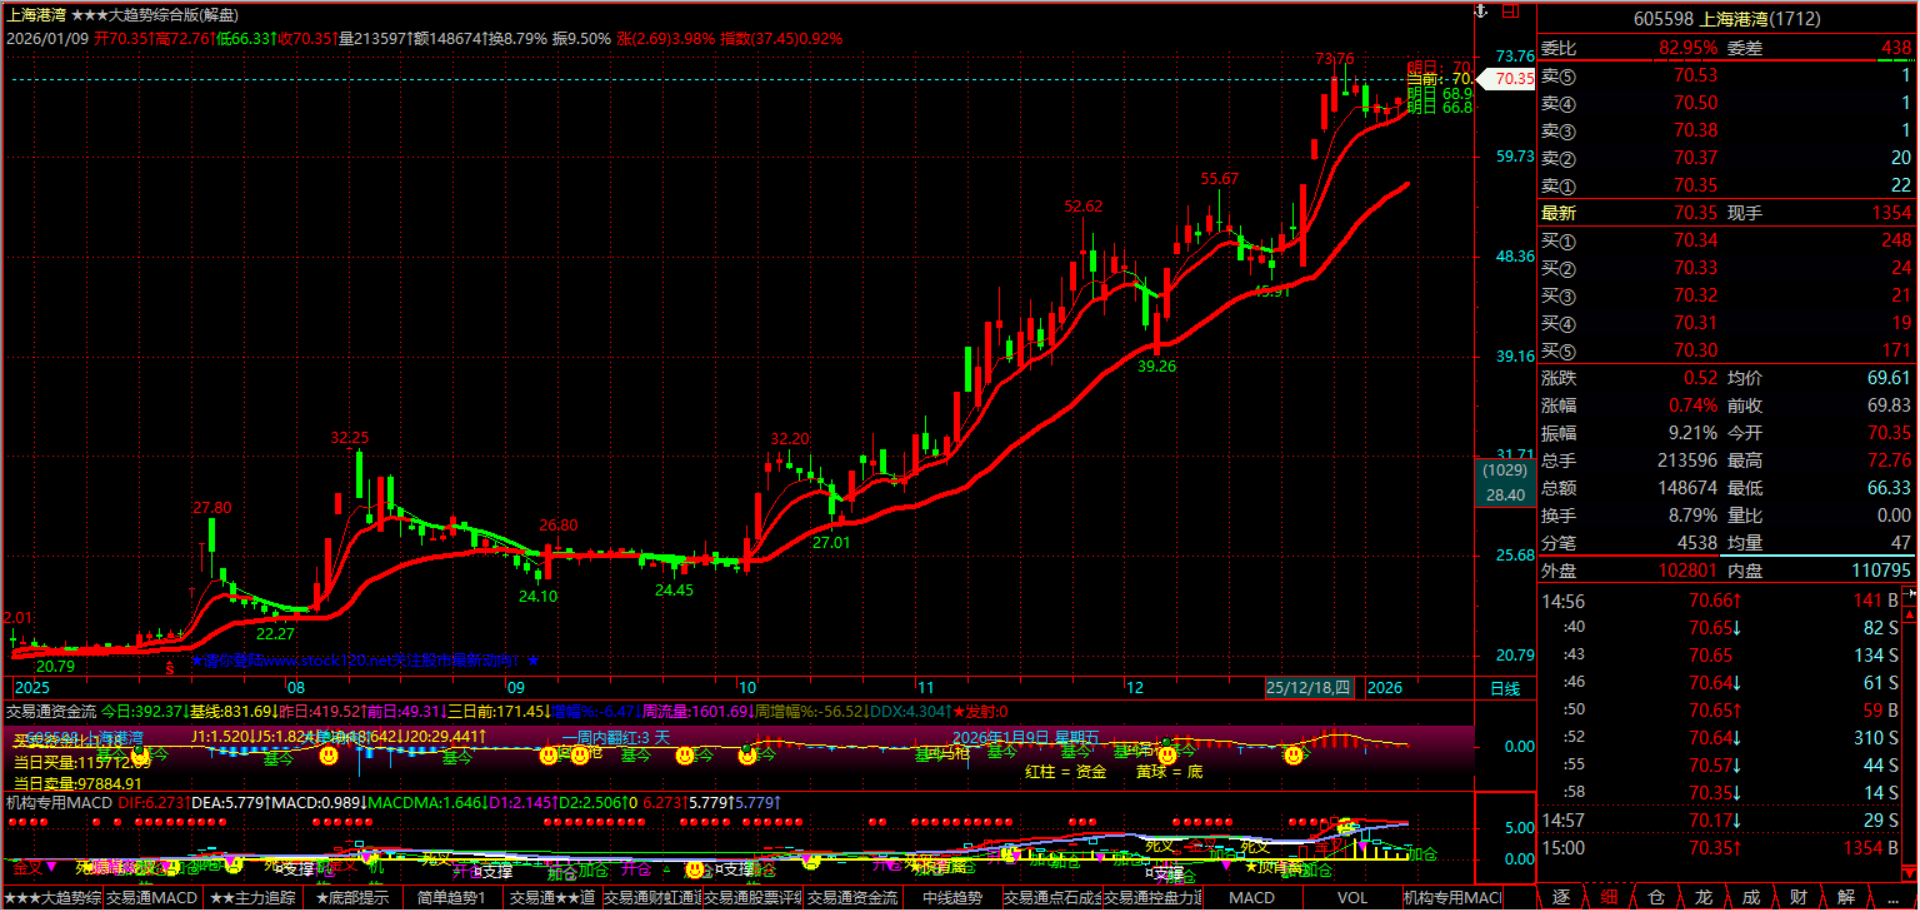Switch to the 龙 tab in quote panel

click(x=1703, y=897)
